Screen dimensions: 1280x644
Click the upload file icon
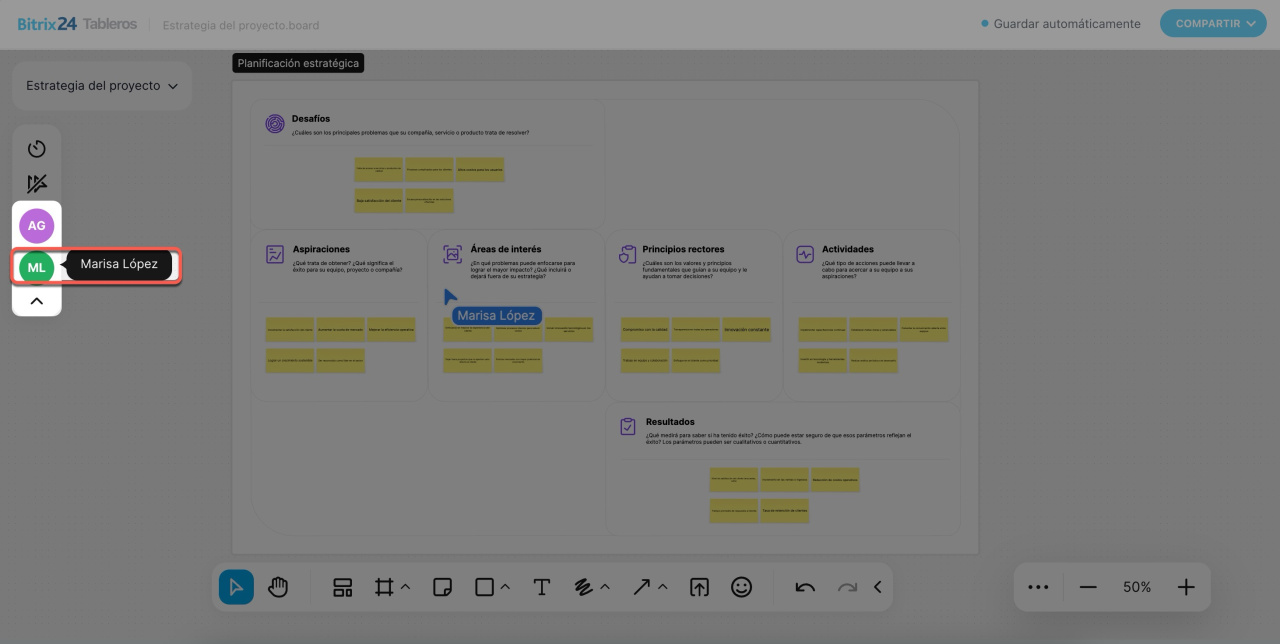(x=699, y=587)
